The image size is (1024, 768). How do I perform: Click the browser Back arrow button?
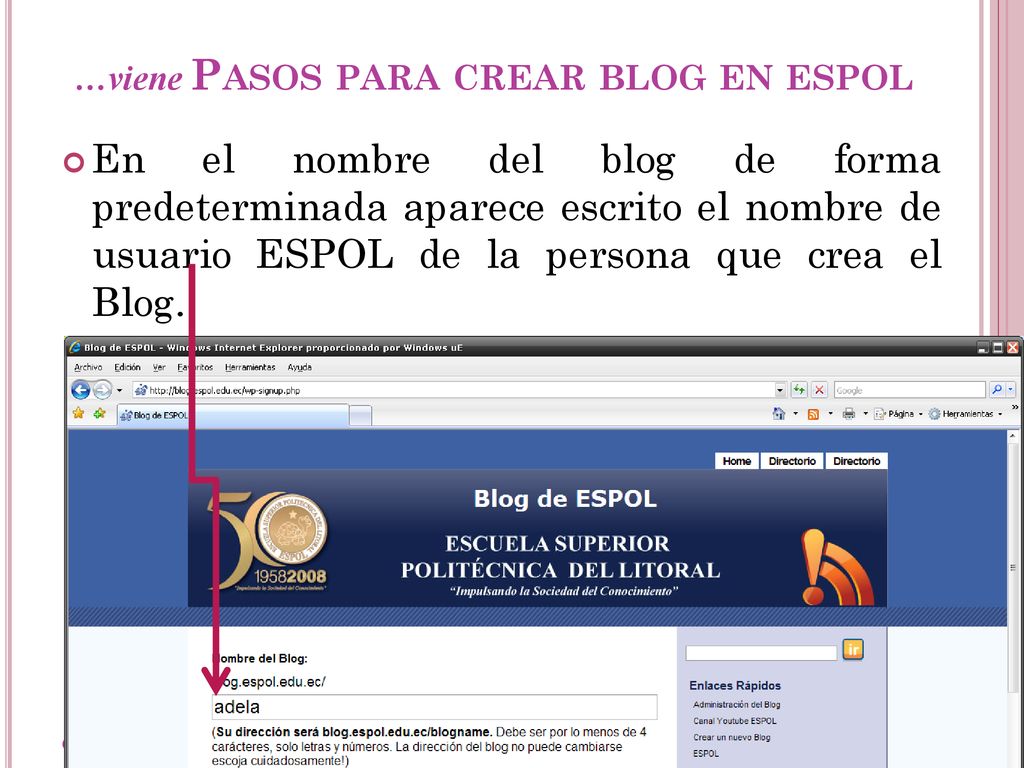(80, 390)
